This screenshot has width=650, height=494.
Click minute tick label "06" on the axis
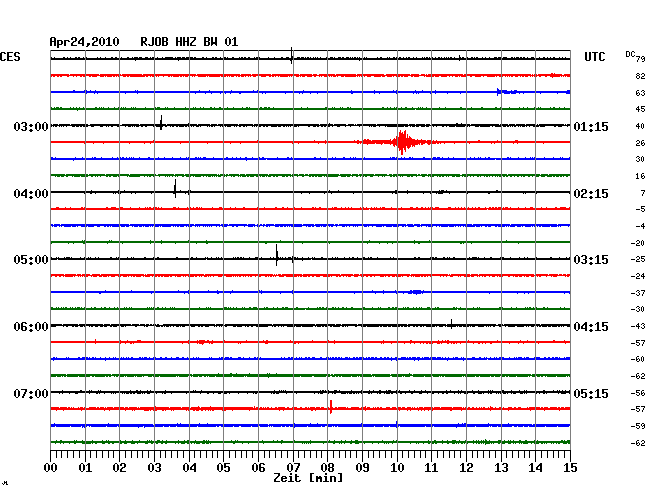258,468
